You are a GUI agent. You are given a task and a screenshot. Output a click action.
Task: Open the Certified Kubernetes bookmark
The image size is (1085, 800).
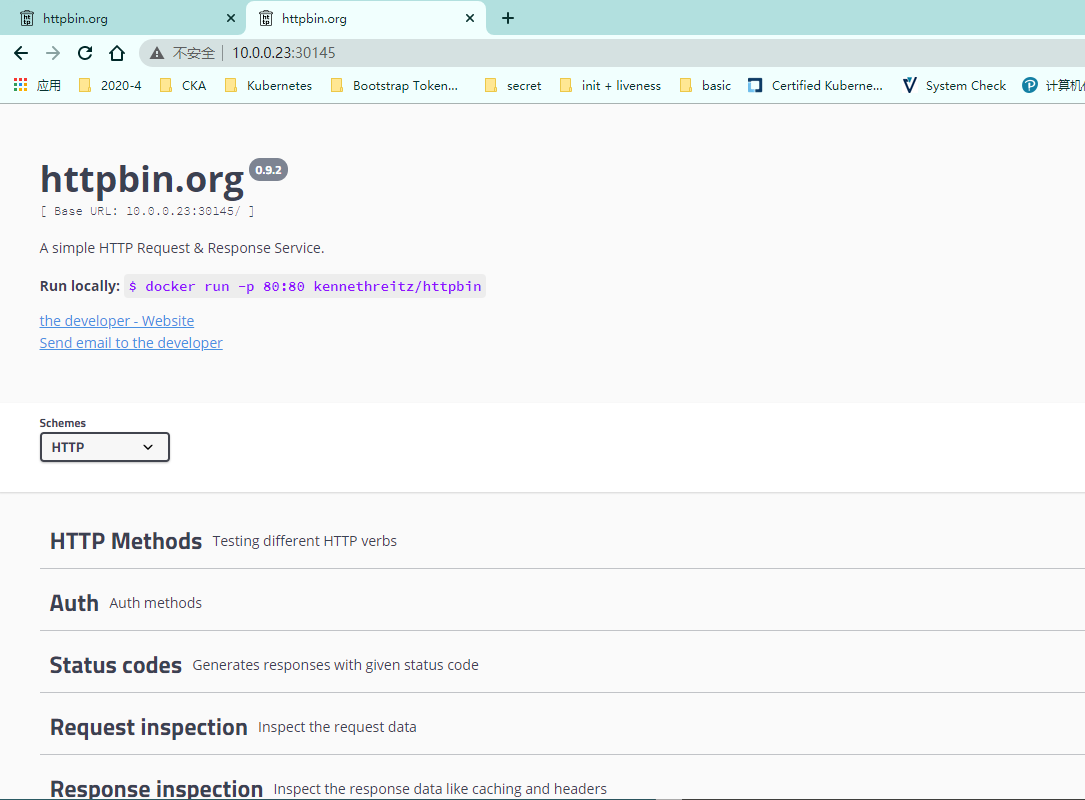click(x=816, y=85)
